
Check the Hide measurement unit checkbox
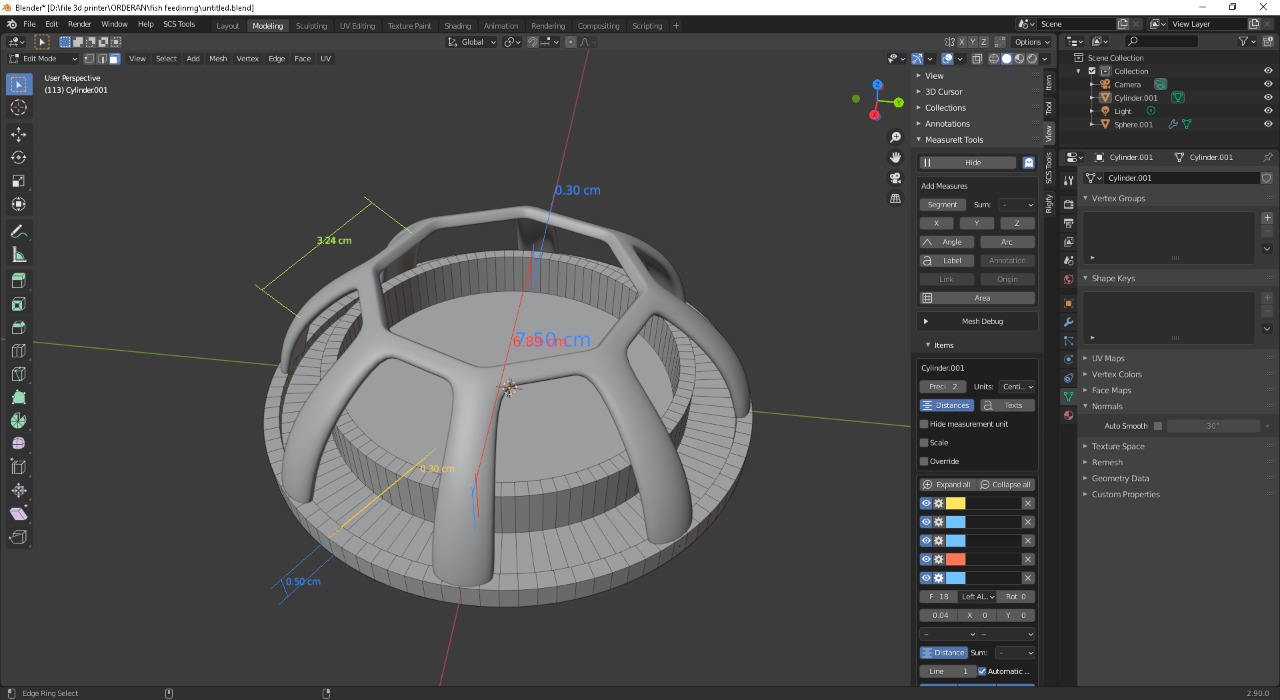click(x=923, y=423)
